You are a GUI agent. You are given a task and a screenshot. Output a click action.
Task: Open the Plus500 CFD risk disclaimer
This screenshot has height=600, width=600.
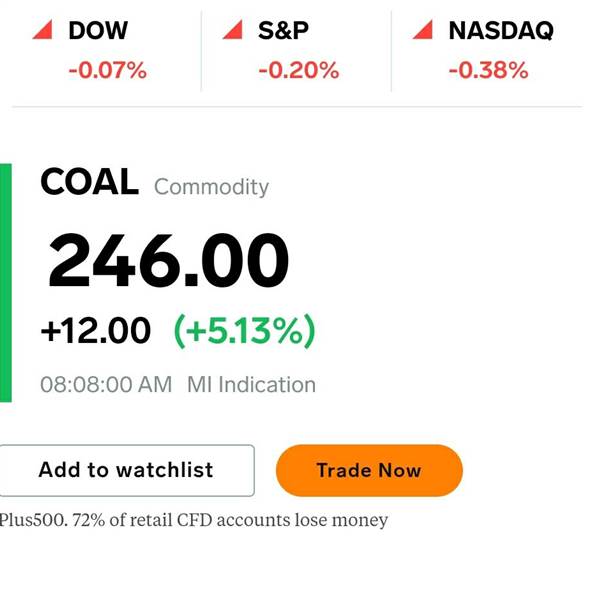194,520
